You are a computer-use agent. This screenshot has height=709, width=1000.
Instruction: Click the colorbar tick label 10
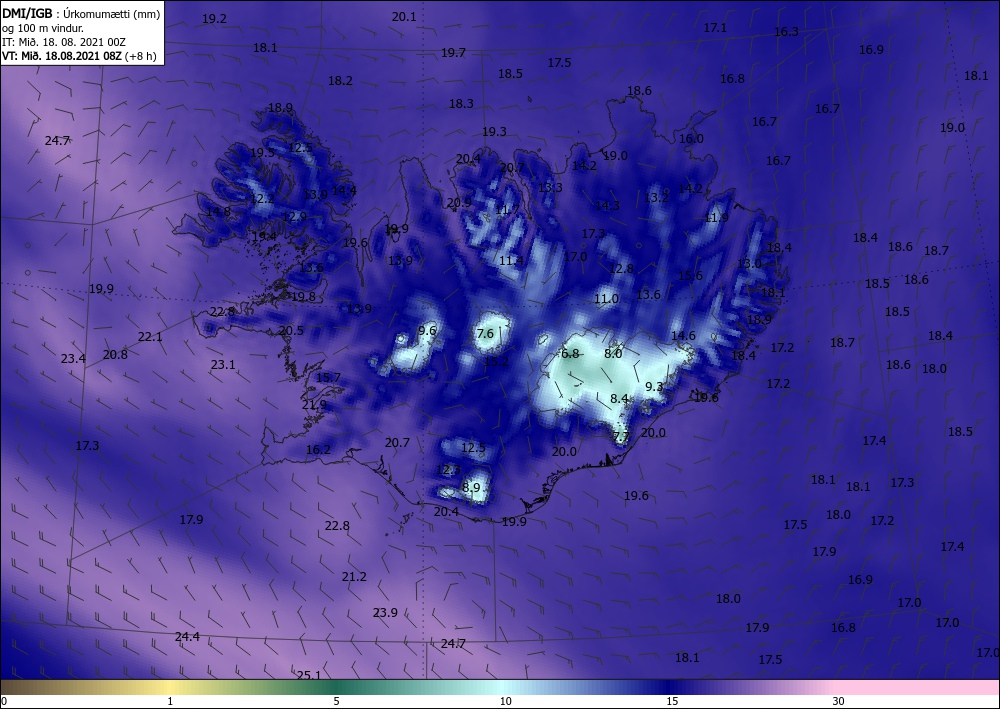[505, 701]
